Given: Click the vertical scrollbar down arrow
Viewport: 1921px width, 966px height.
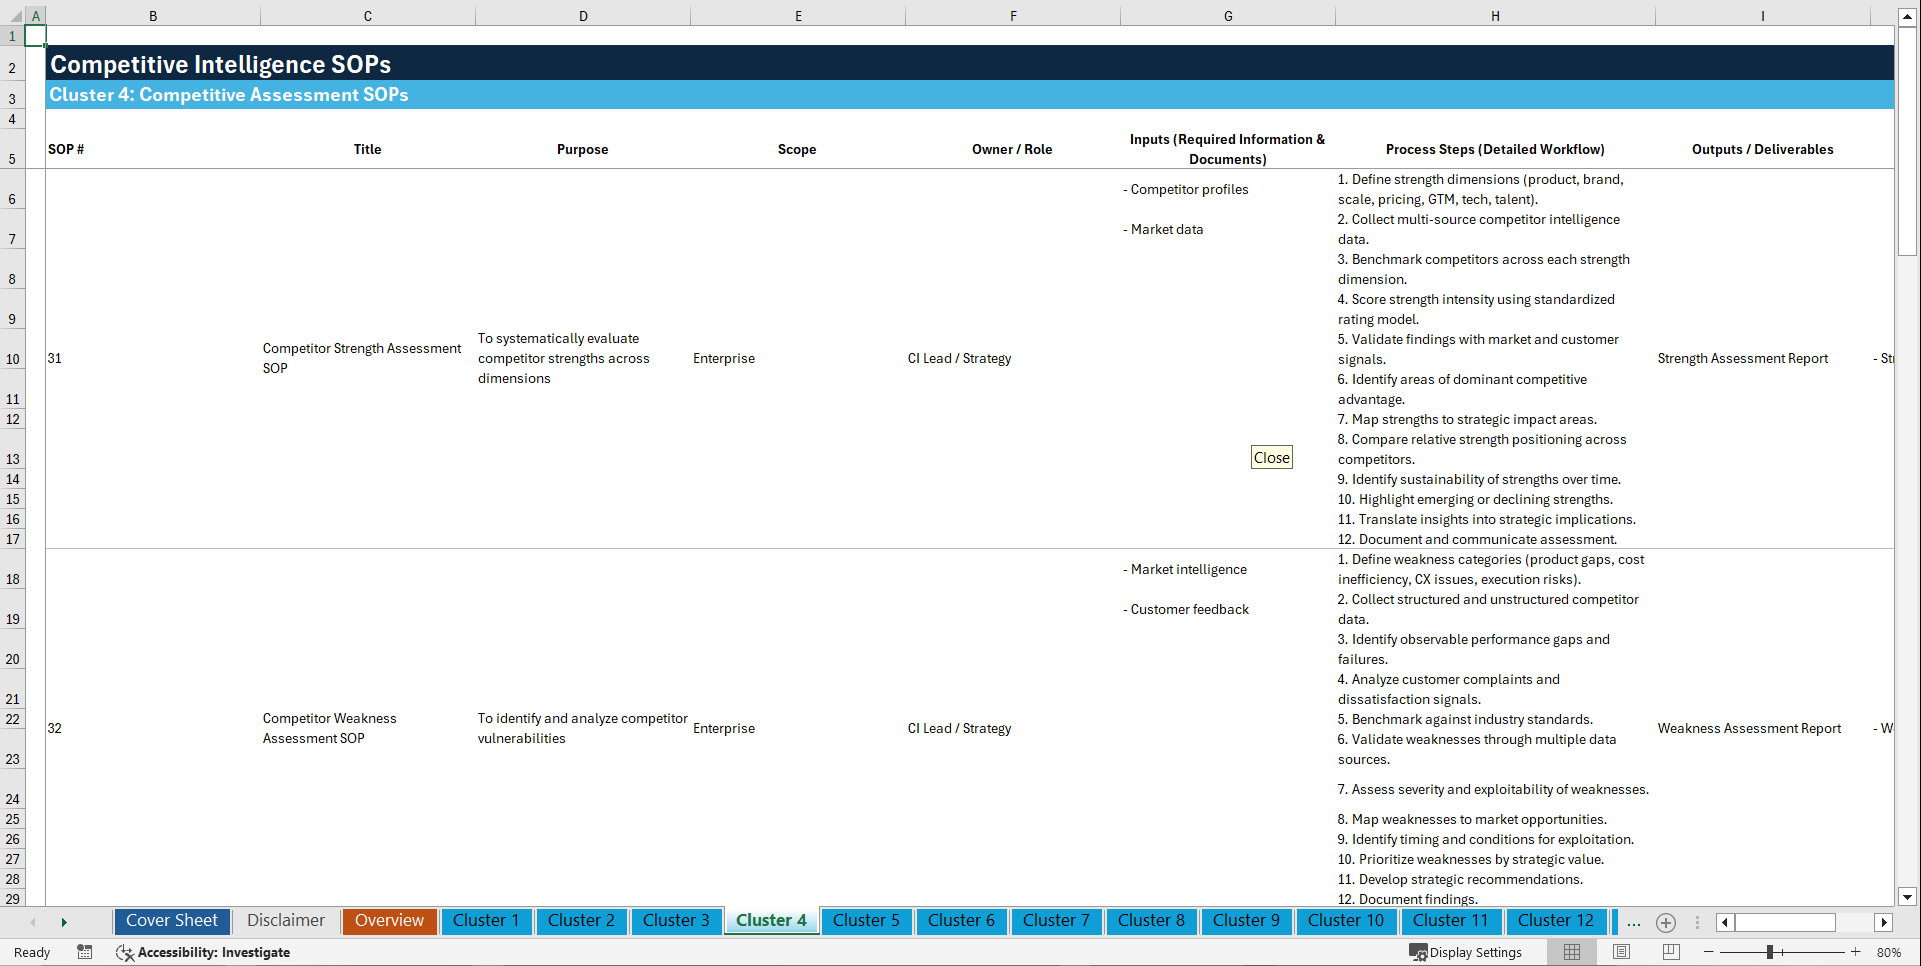Looking at the screenshot, I should pyautogui.click(x=1909, y=898).
